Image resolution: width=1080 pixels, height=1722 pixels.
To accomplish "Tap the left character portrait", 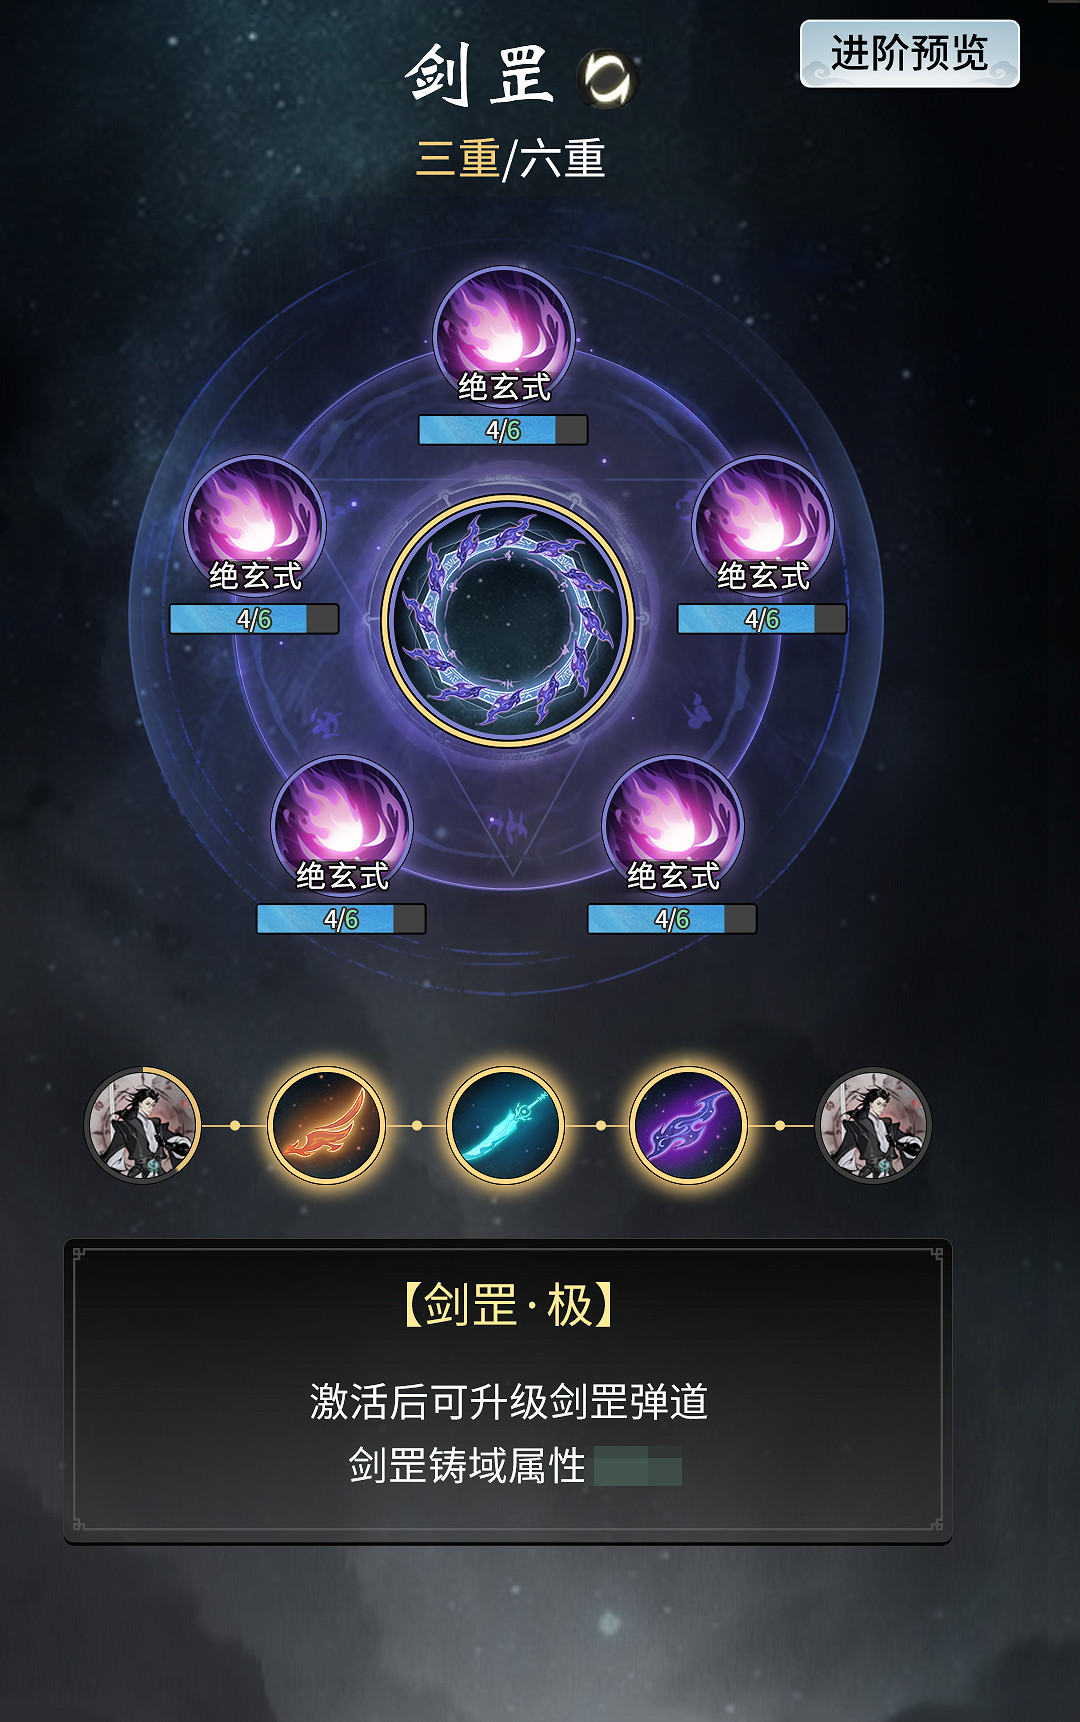I will (x=143, y=1125).
